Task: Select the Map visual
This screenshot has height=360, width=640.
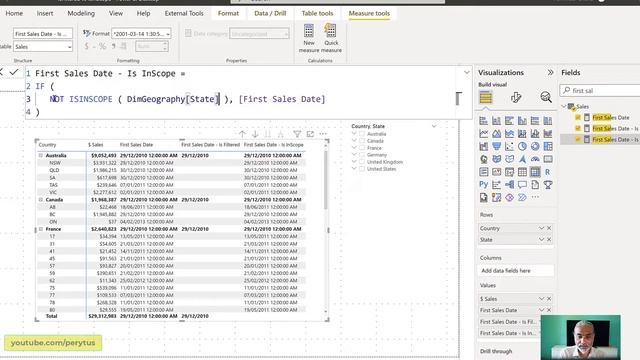Action: point(484,159)
